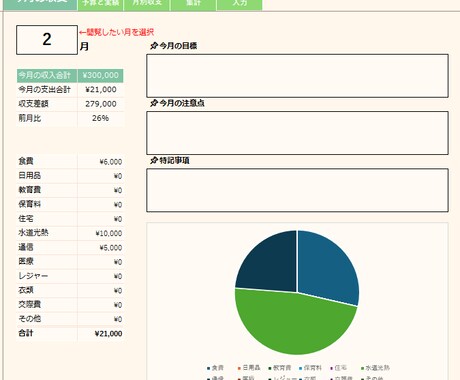Click the pin icon beside 特記事項
Image resolution: width=460 pixels, height=380 pixels.
[x=154, y=161]
